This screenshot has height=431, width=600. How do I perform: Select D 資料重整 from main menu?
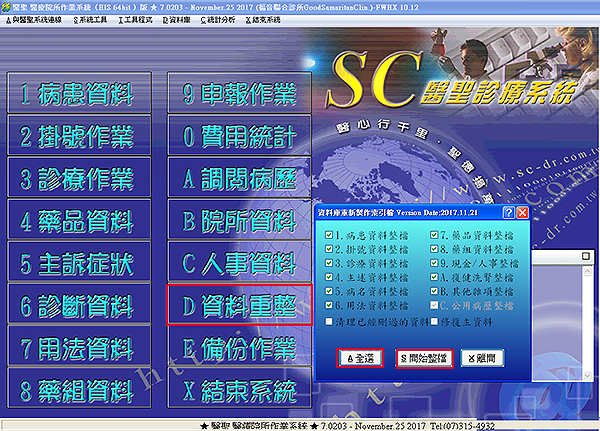tap(239, 306)
